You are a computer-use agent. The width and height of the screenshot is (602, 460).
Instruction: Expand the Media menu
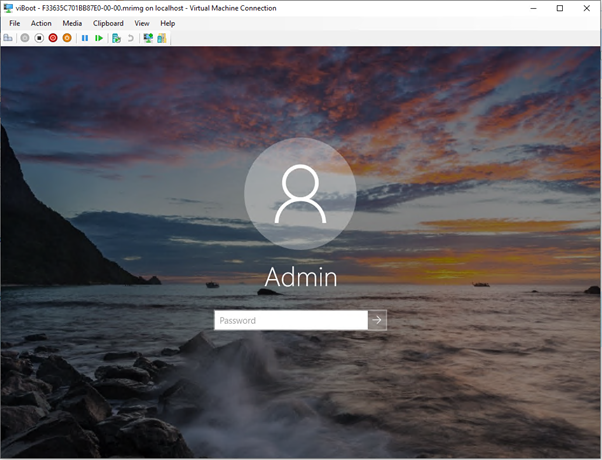72,23
